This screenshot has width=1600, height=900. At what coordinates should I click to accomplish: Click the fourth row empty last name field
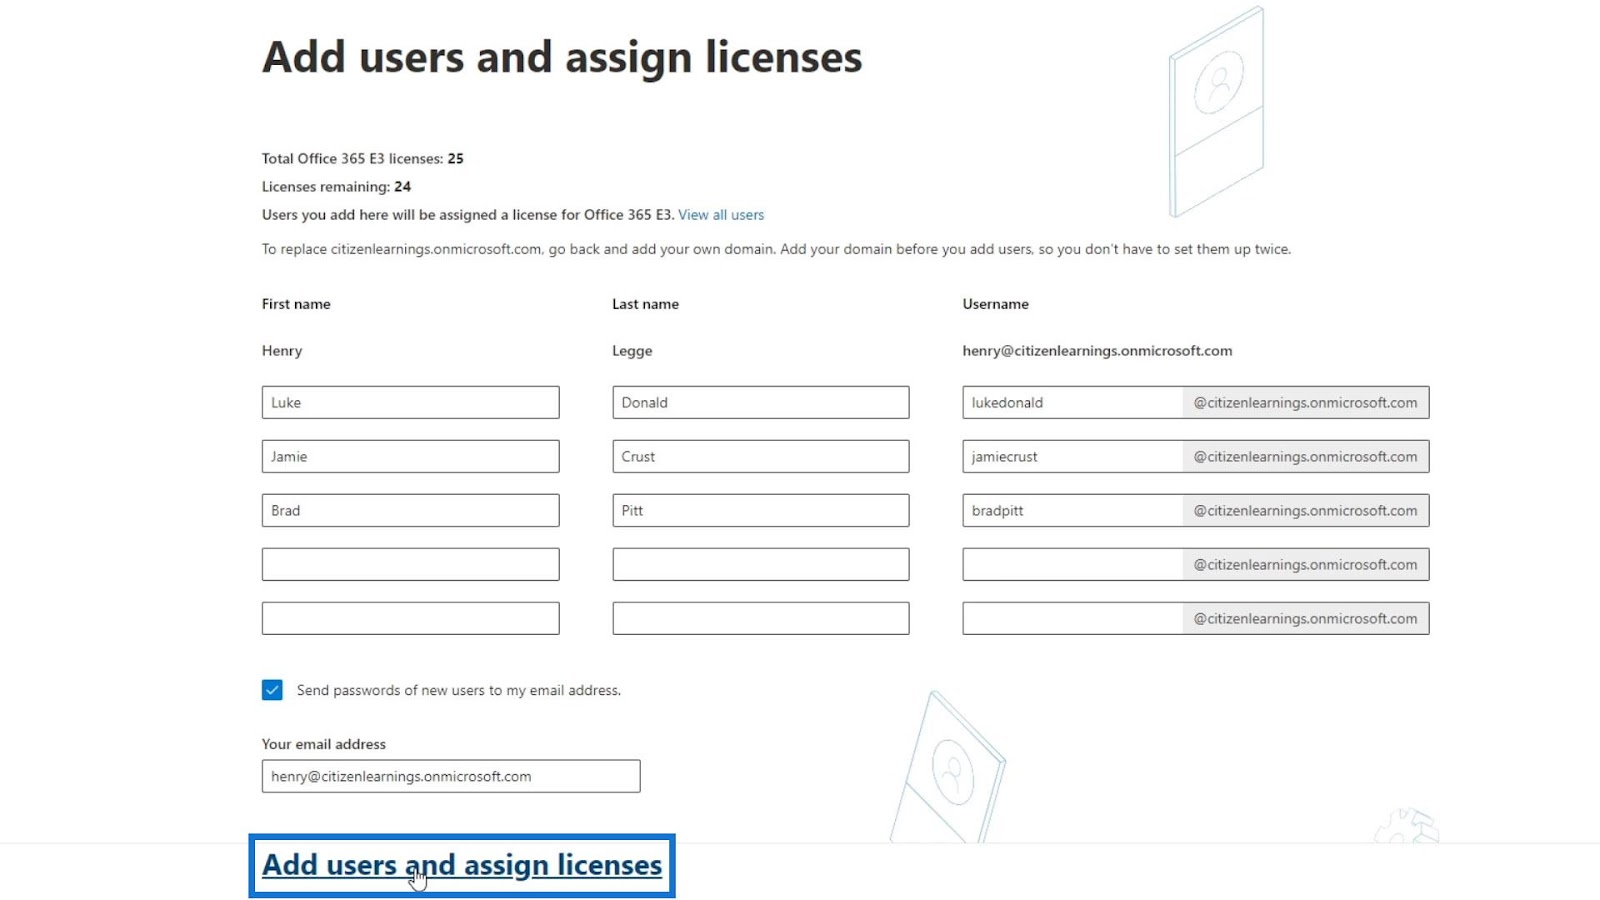click(761, 565)
